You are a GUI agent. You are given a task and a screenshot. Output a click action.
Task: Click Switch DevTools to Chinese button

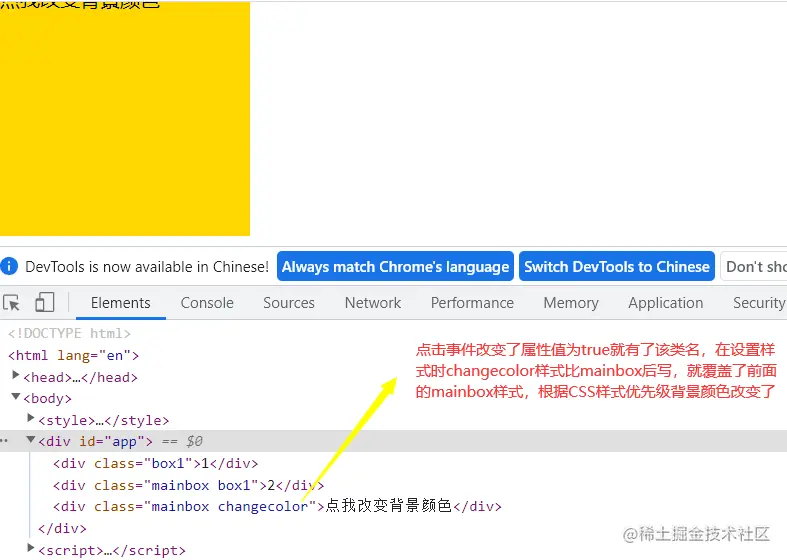coord(617,266)
